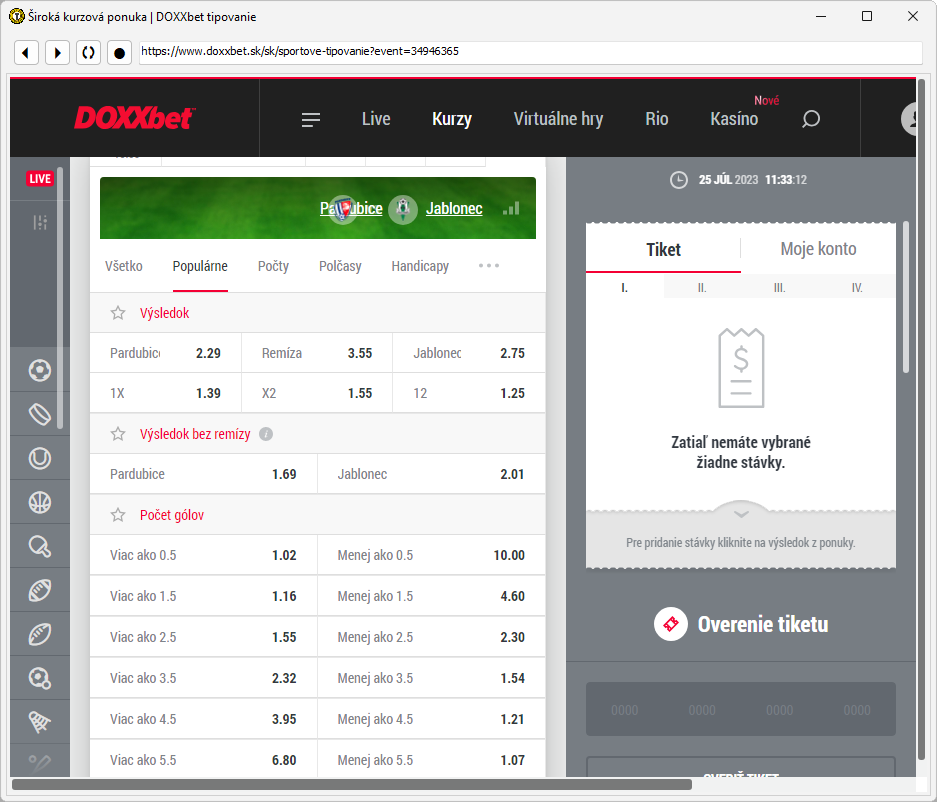Go back with the browser back arrow
The image size is (937, 802).
(26, 53)
